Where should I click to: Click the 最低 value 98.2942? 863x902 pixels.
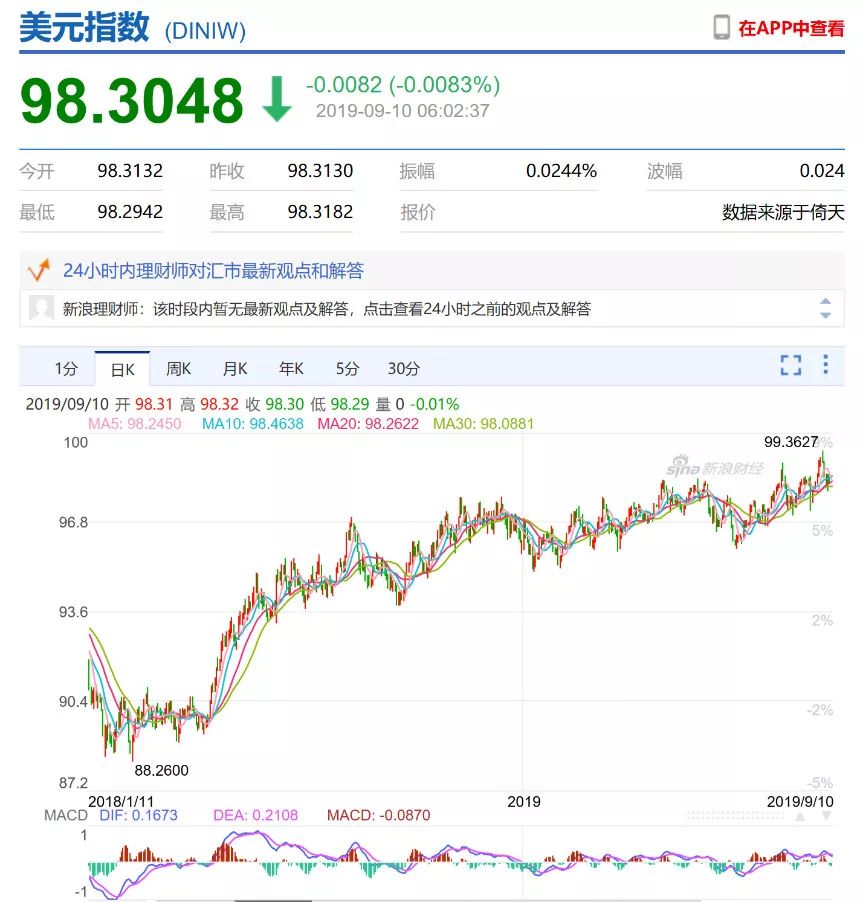click(130, 212)
